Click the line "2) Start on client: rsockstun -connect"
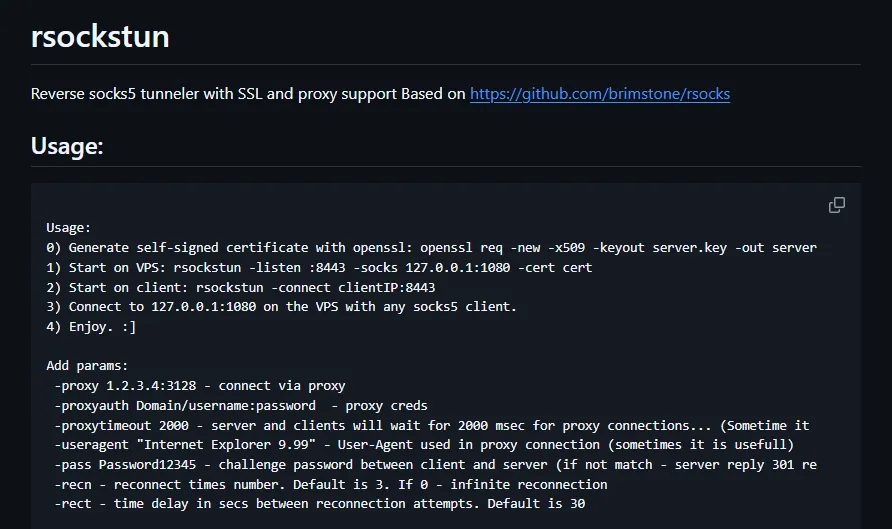 point(241,287)
